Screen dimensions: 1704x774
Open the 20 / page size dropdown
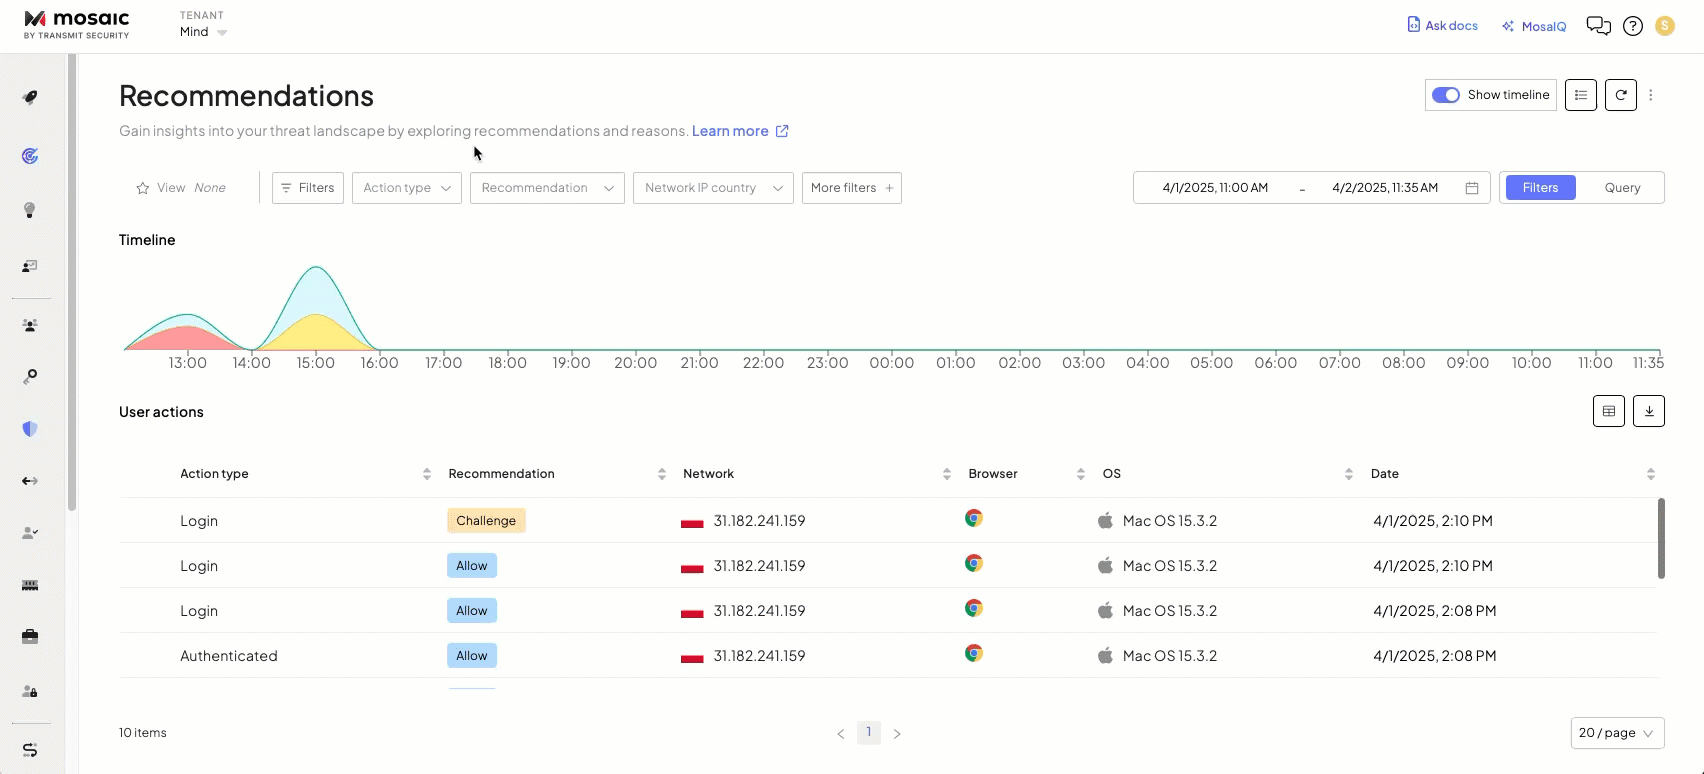click(1616, 733)
